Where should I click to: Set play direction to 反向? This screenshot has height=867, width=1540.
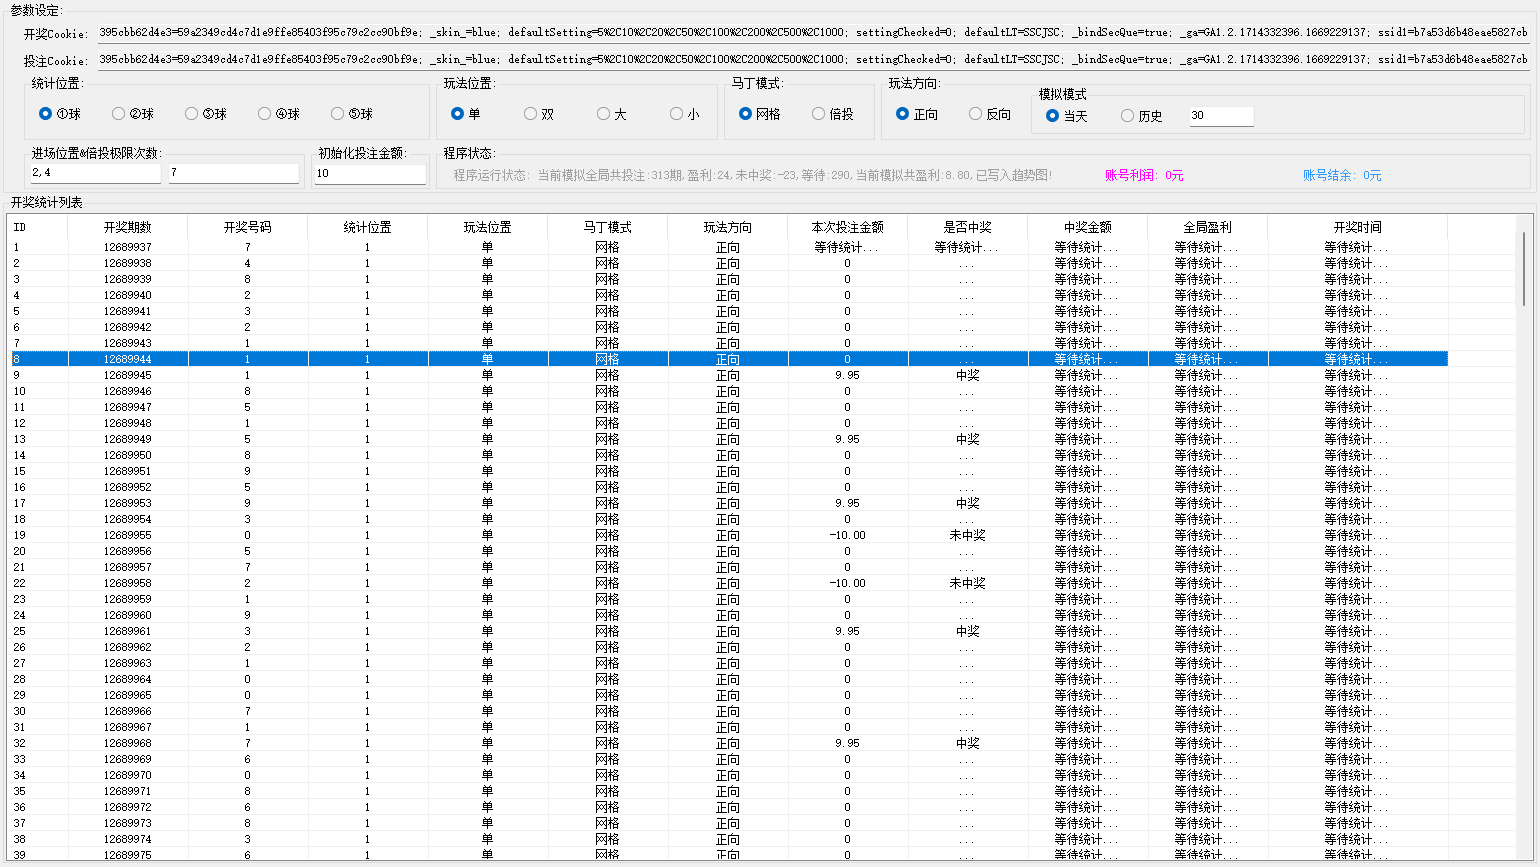coord(976,114)
